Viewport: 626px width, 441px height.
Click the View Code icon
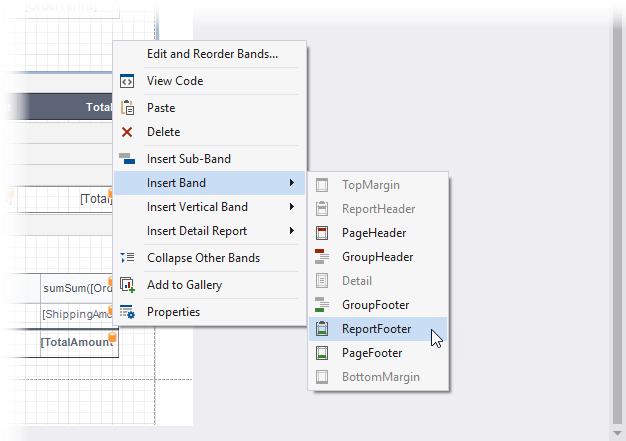click(x=127, y=81)
